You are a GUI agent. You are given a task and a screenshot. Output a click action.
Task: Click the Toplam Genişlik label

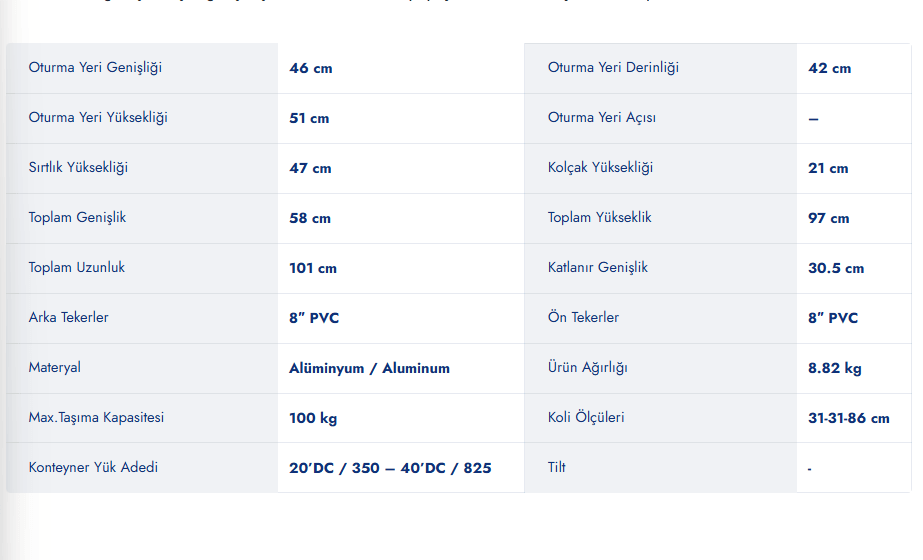tap(77, 218)
